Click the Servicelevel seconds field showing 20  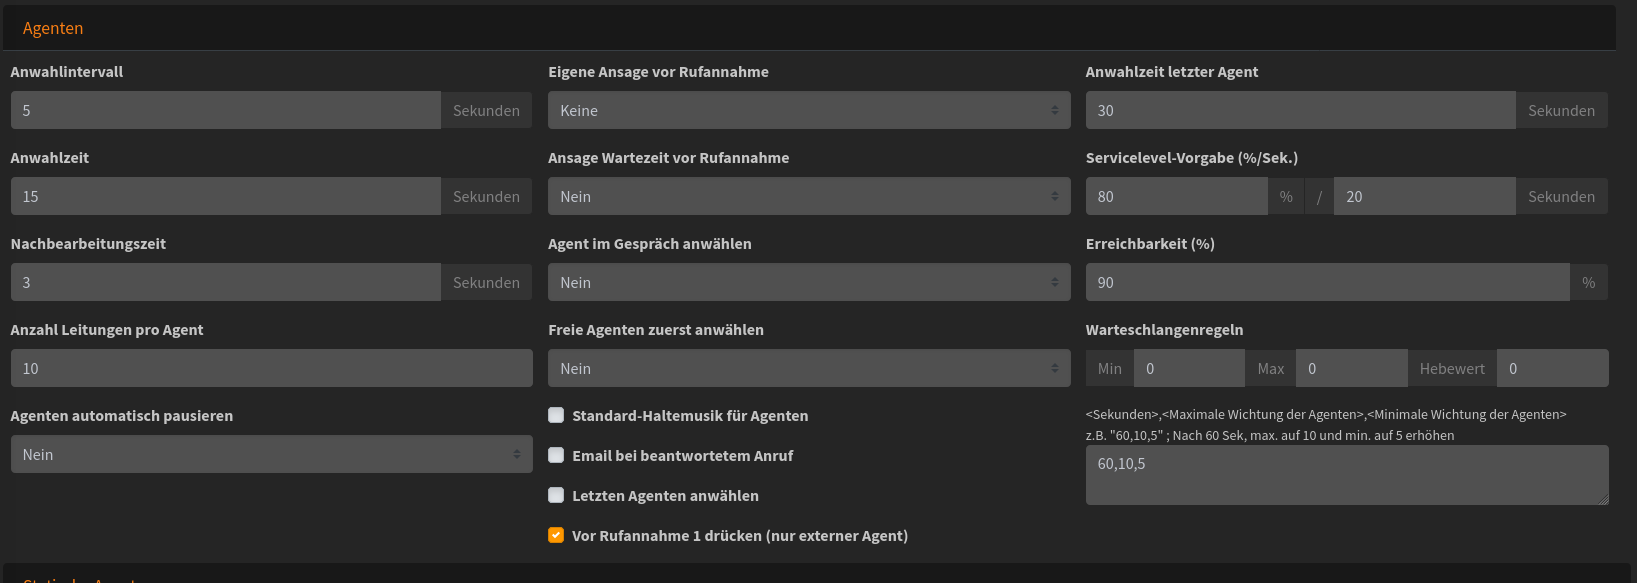coord(1424,196)
